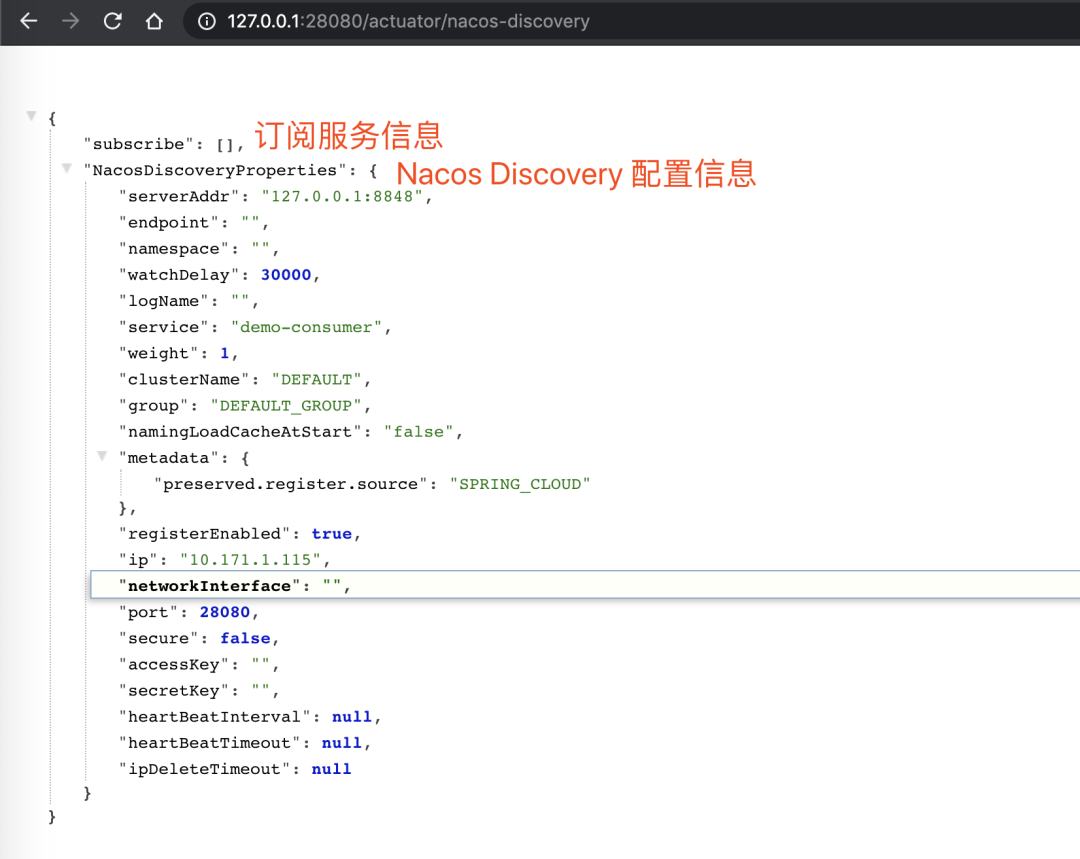
Task: Click the "namespace" key
Action: point(174,249)
